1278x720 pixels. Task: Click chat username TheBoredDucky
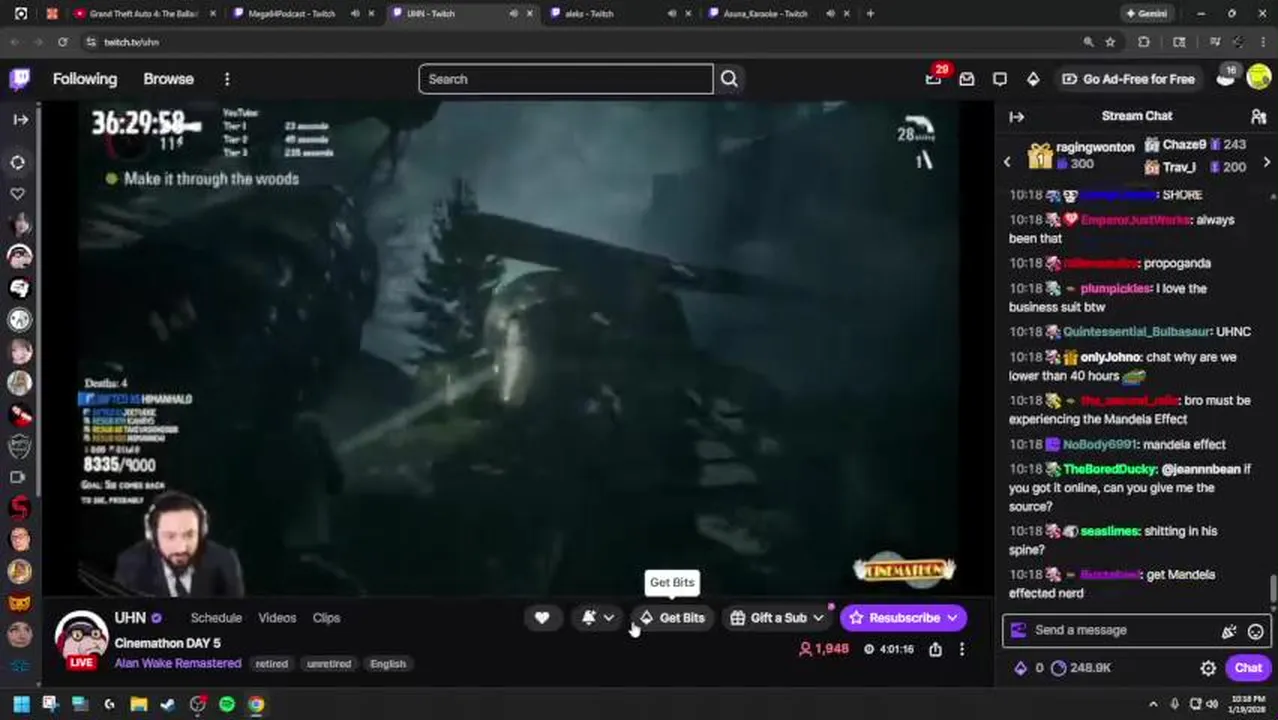pos(1110,469)
